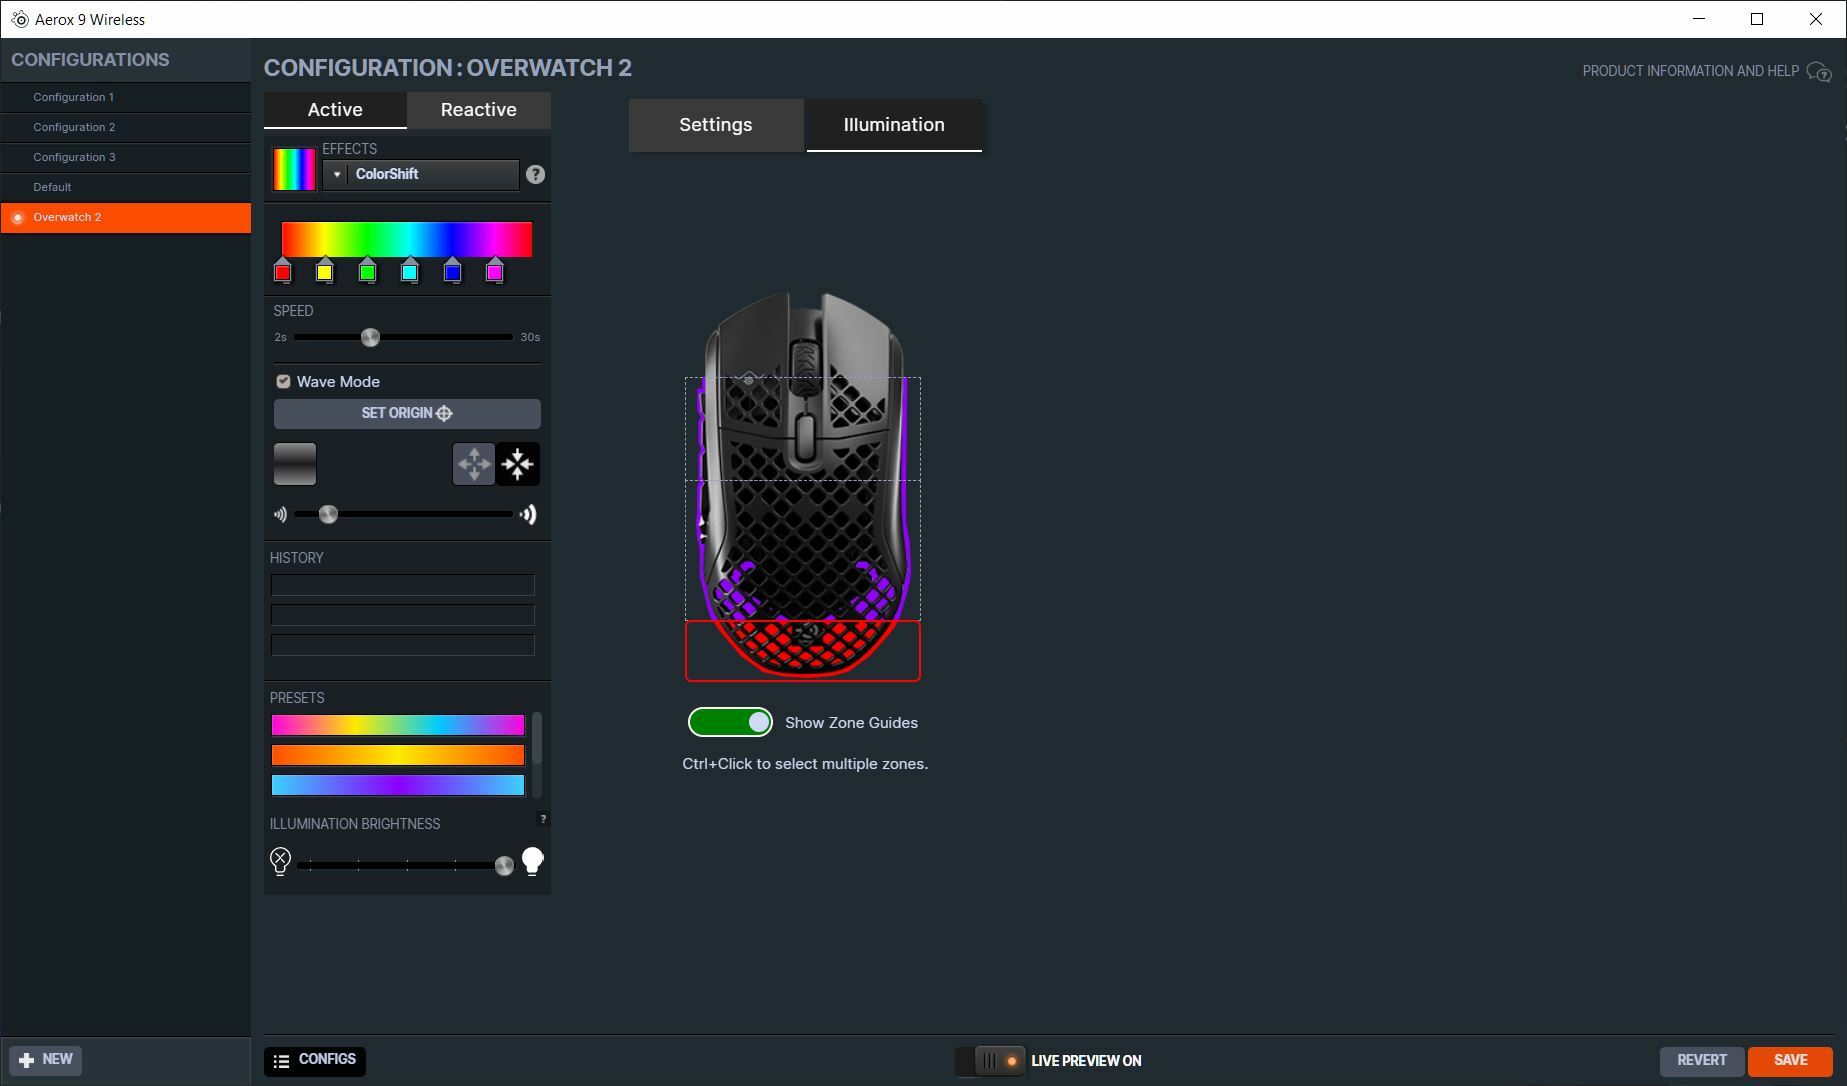
Task: Uncheck the Wave Mode checkbox
Action: coord(283,381)
